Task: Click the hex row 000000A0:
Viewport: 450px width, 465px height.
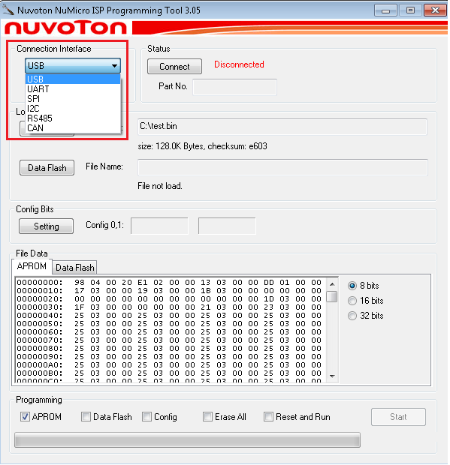Action: [x=169, y=365]
